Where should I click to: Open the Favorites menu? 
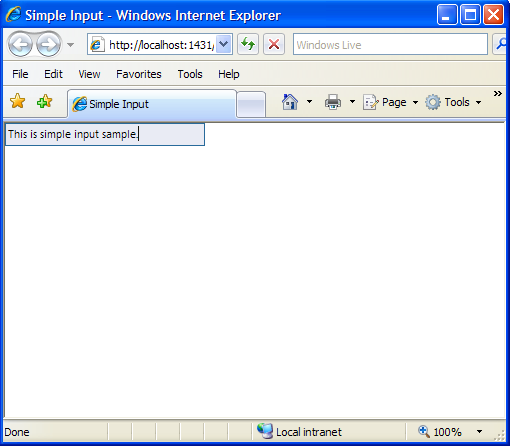point(139,74)
